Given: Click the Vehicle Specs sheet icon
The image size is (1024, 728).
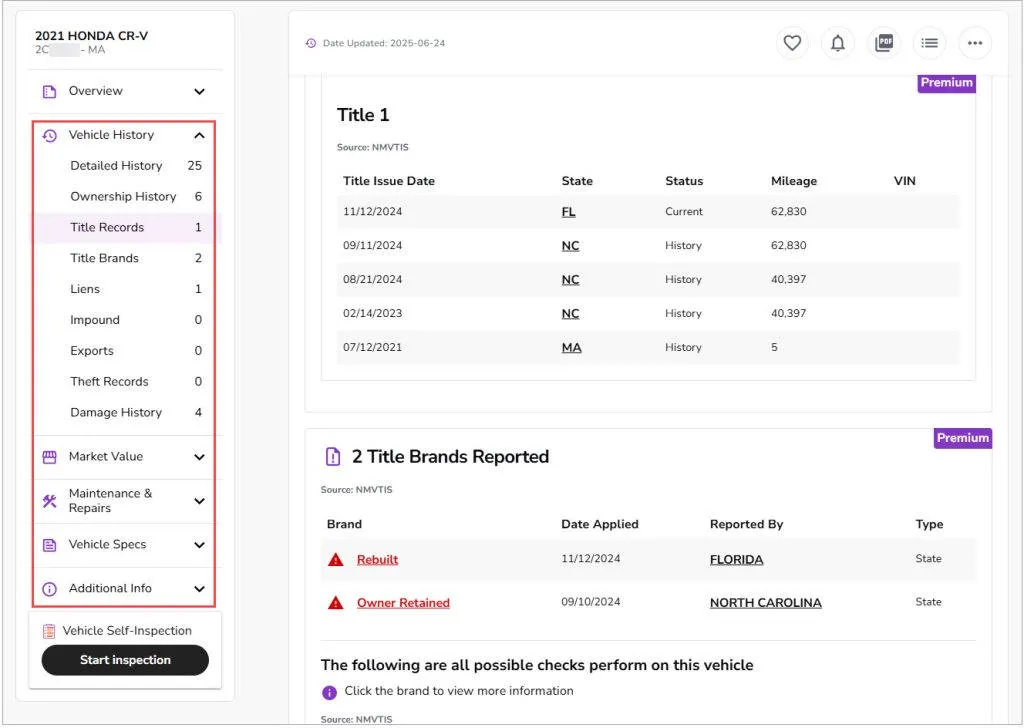Looking at the screenshot, I should click(50, 545).
